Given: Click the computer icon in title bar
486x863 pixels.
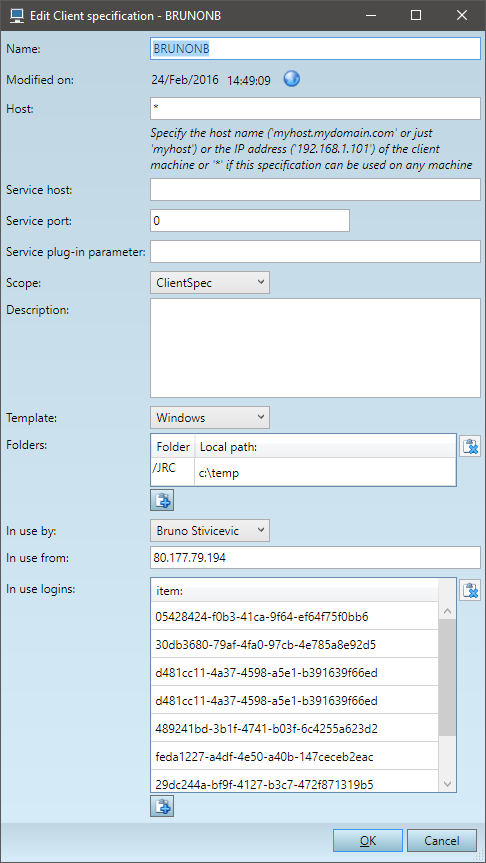Looking at the screenshot, I should point(17,15).
